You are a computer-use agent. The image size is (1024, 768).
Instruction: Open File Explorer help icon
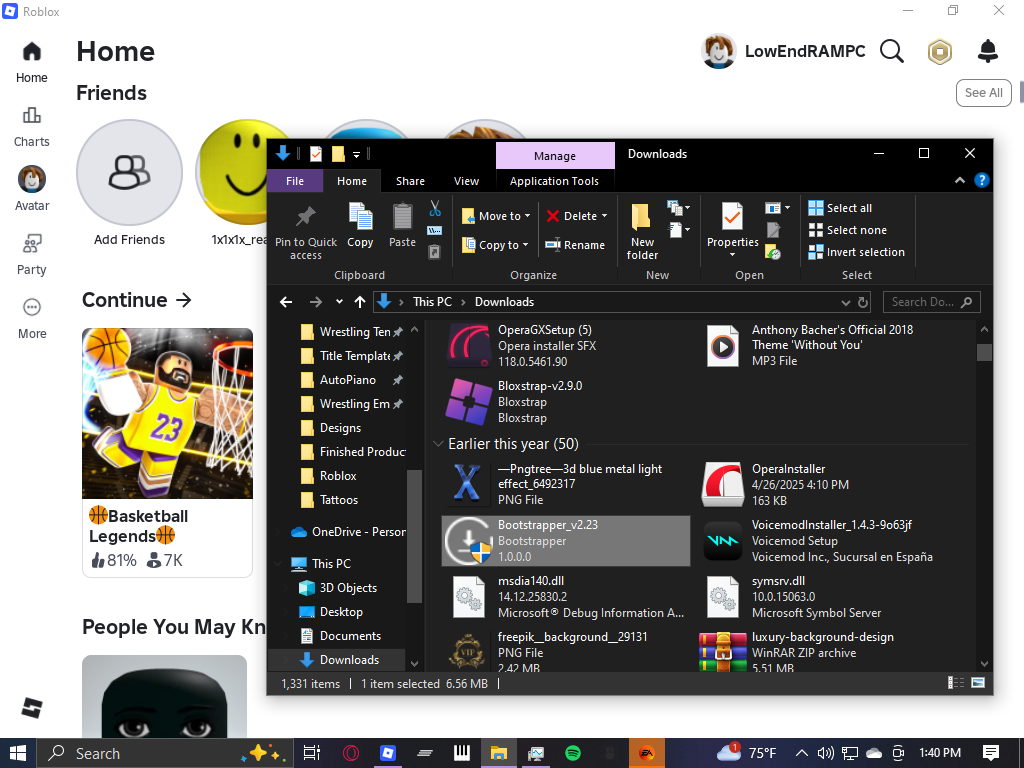coord(982,180)
